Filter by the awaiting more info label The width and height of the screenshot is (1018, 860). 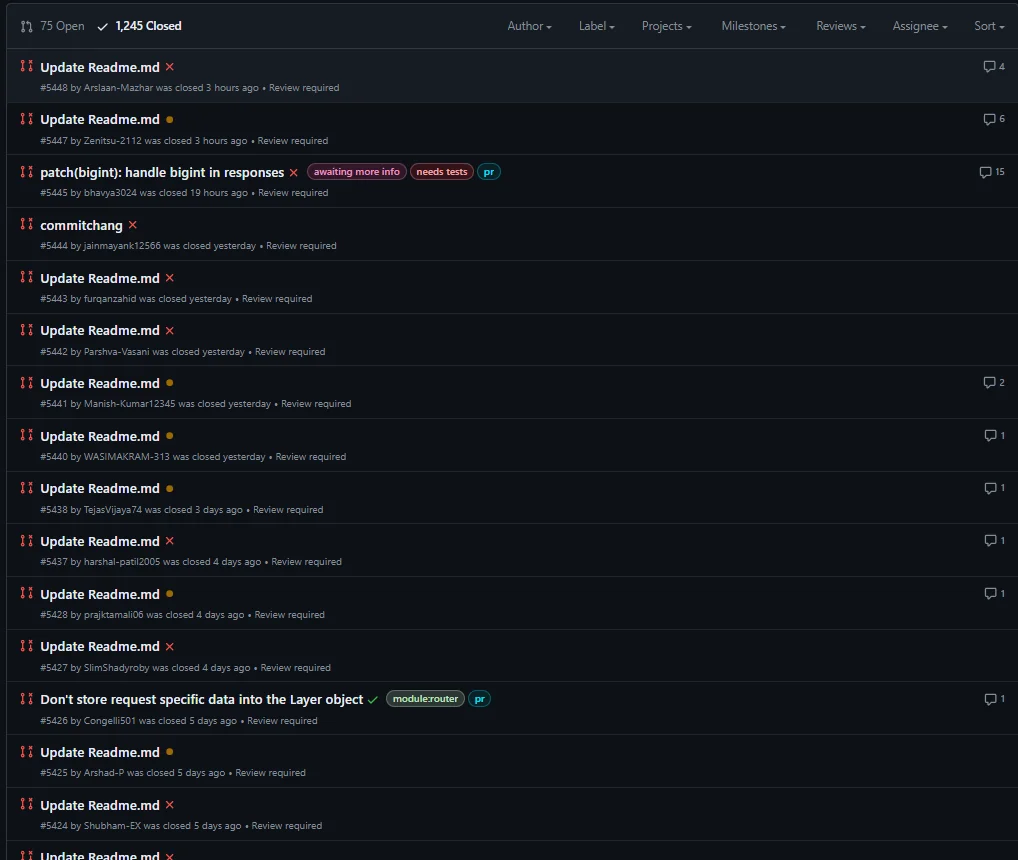point(356,172)
